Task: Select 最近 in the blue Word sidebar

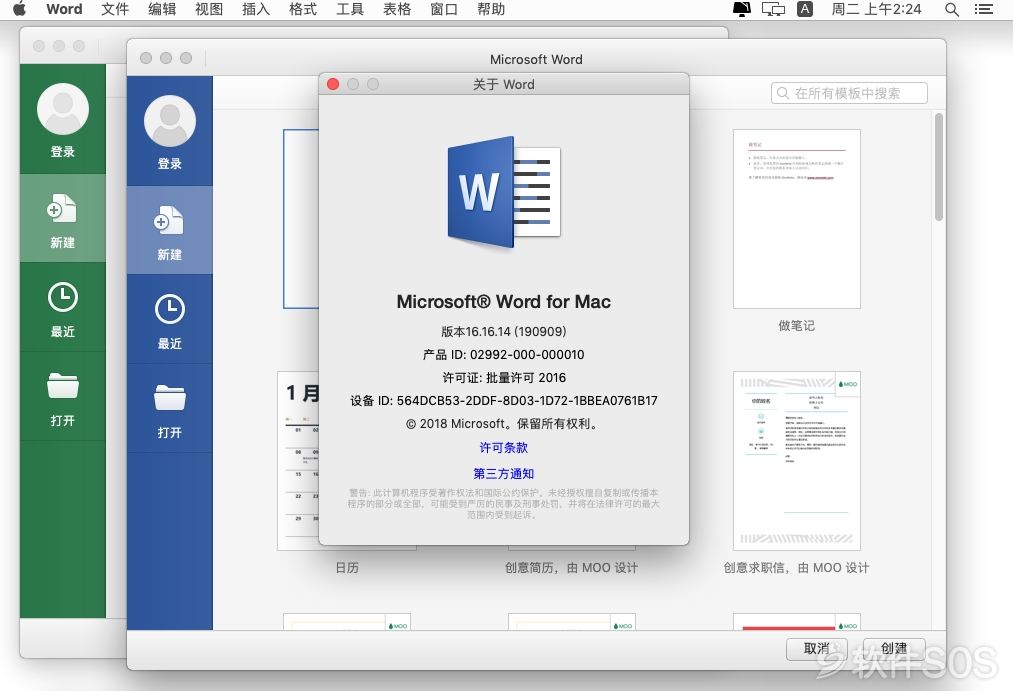Action: pyautogui.click(x=170, y=320)
